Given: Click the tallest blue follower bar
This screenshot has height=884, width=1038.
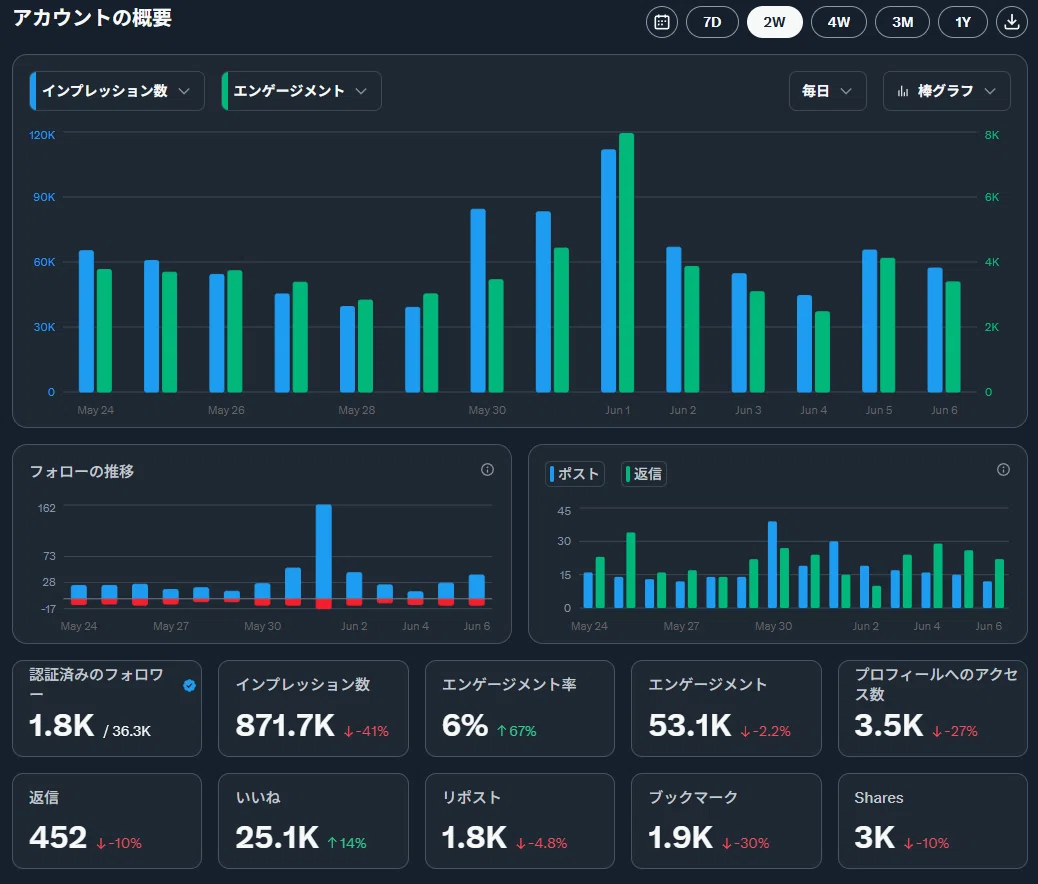Looking at the screenshot, I should [324, 552].
